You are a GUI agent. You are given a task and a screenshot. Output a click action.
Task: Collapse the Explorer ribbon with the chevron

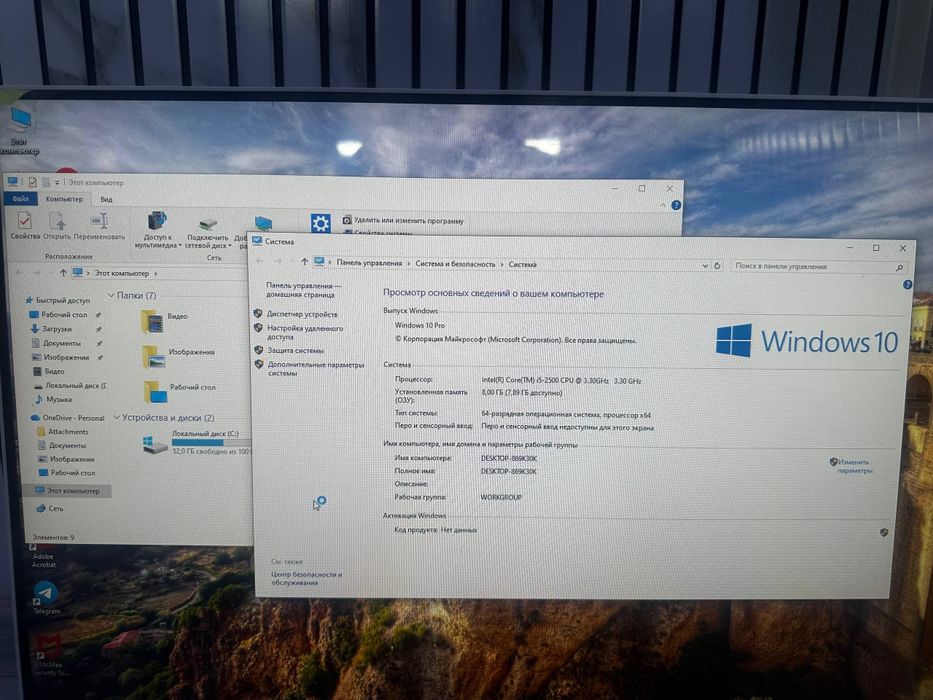(663, 205)
